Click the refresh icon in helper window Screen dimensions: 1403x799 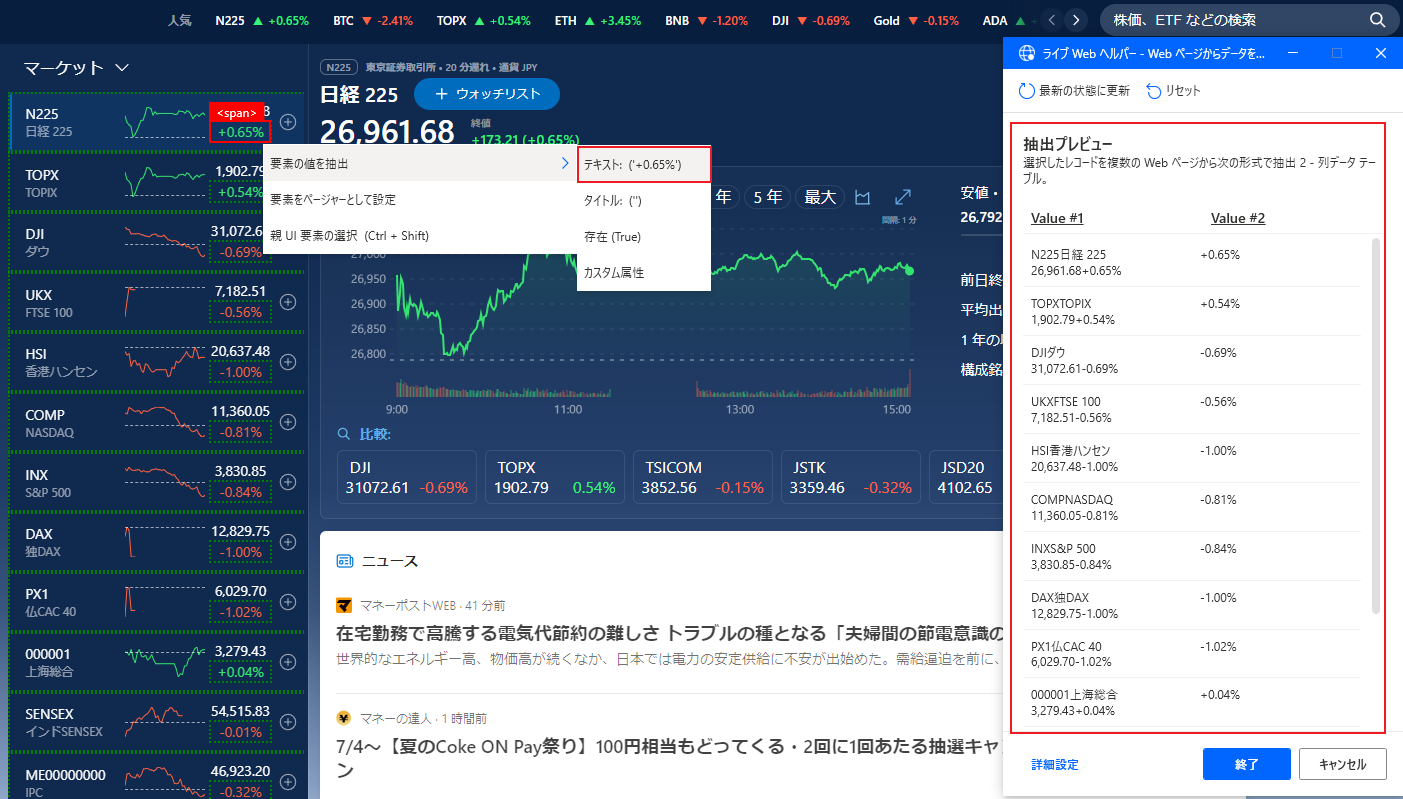[x=1027, y=91]
